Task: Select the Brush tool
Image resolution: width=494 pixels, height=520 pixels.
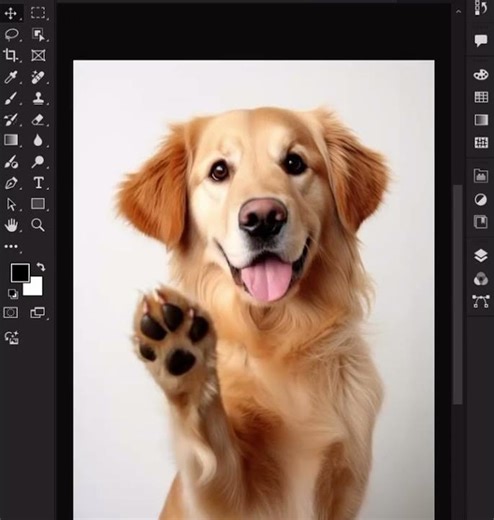Action: 11,99
